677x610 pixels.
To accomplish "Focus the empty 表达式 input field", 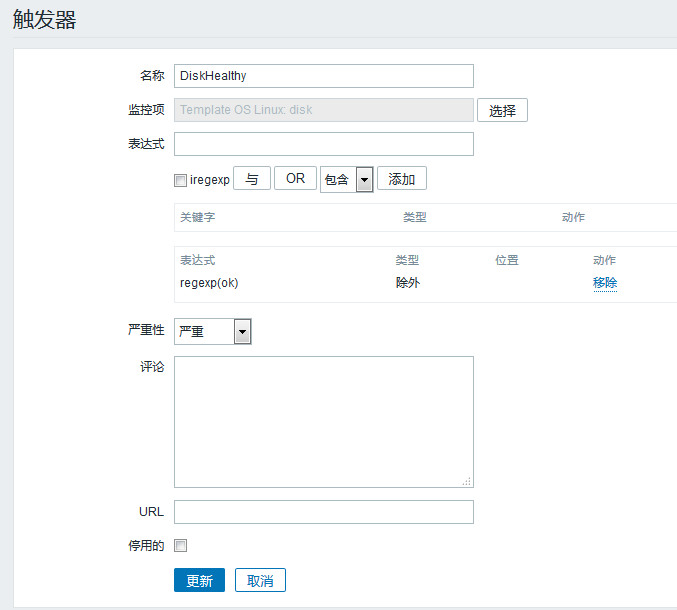I will [x=324, y=144].
